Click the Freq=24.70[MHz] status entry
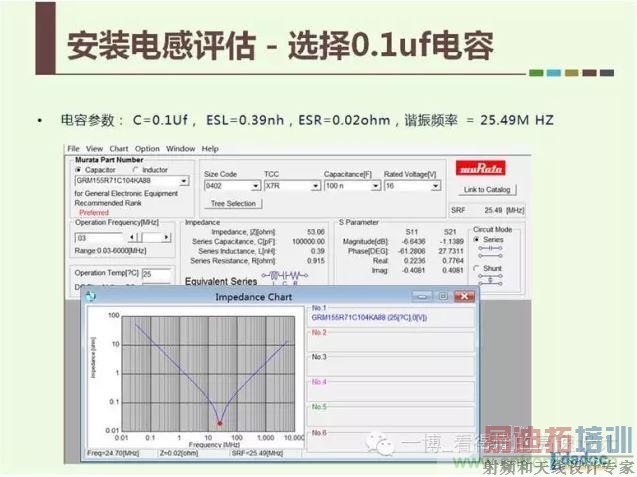 click(x=113, y=453)
